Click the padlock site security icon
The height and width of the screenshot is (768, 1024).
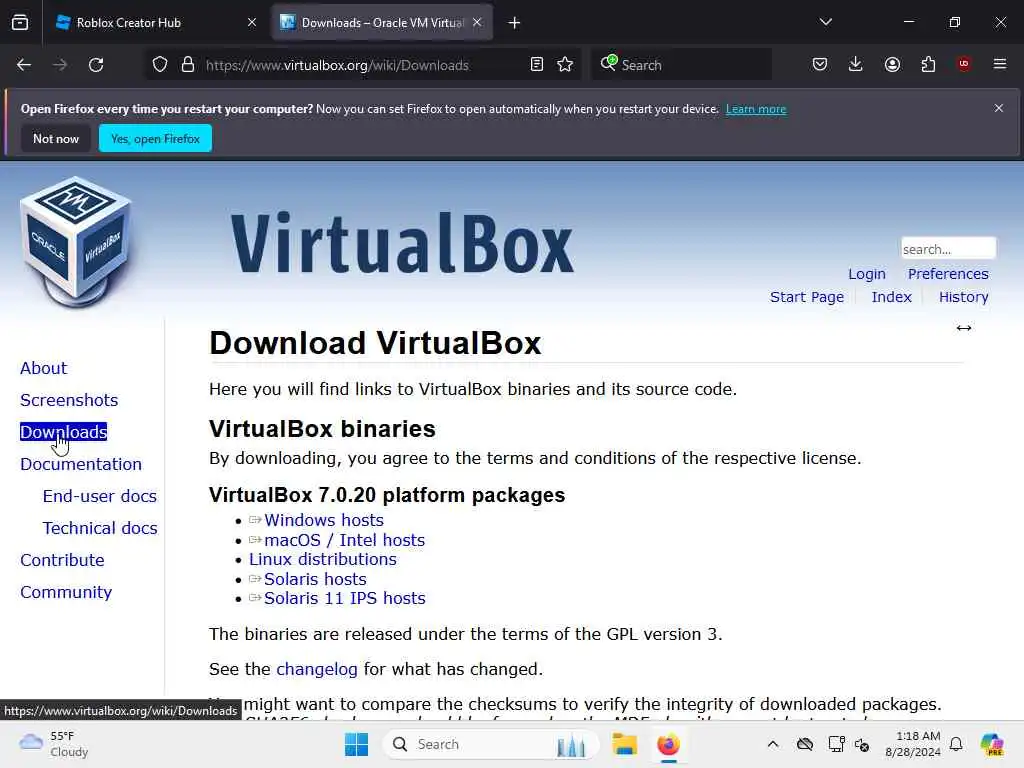[188, 65]
